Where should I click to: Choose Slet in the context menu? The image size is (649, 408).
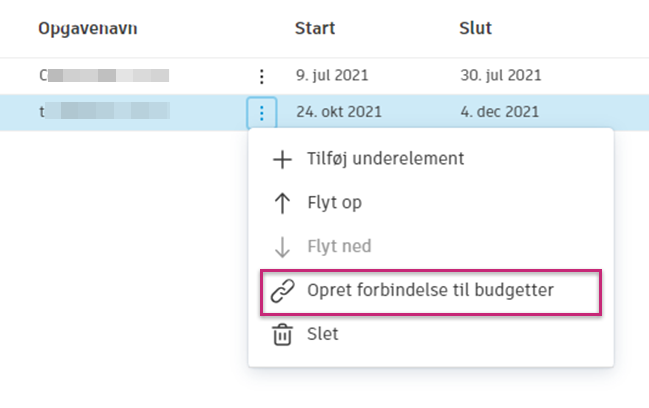tap(323, 334)
